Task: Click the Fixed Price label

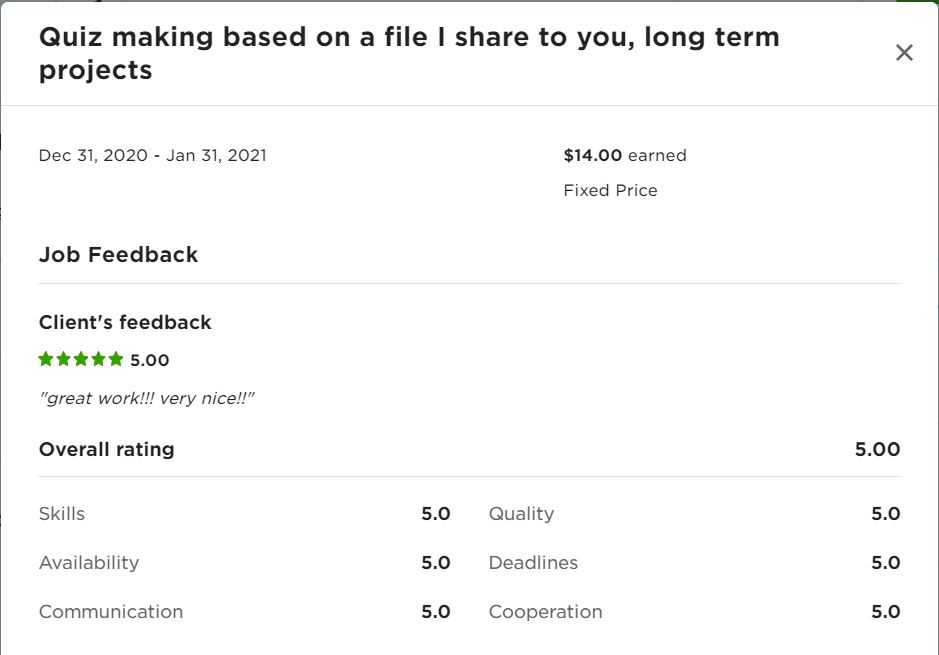Action: 610,190
